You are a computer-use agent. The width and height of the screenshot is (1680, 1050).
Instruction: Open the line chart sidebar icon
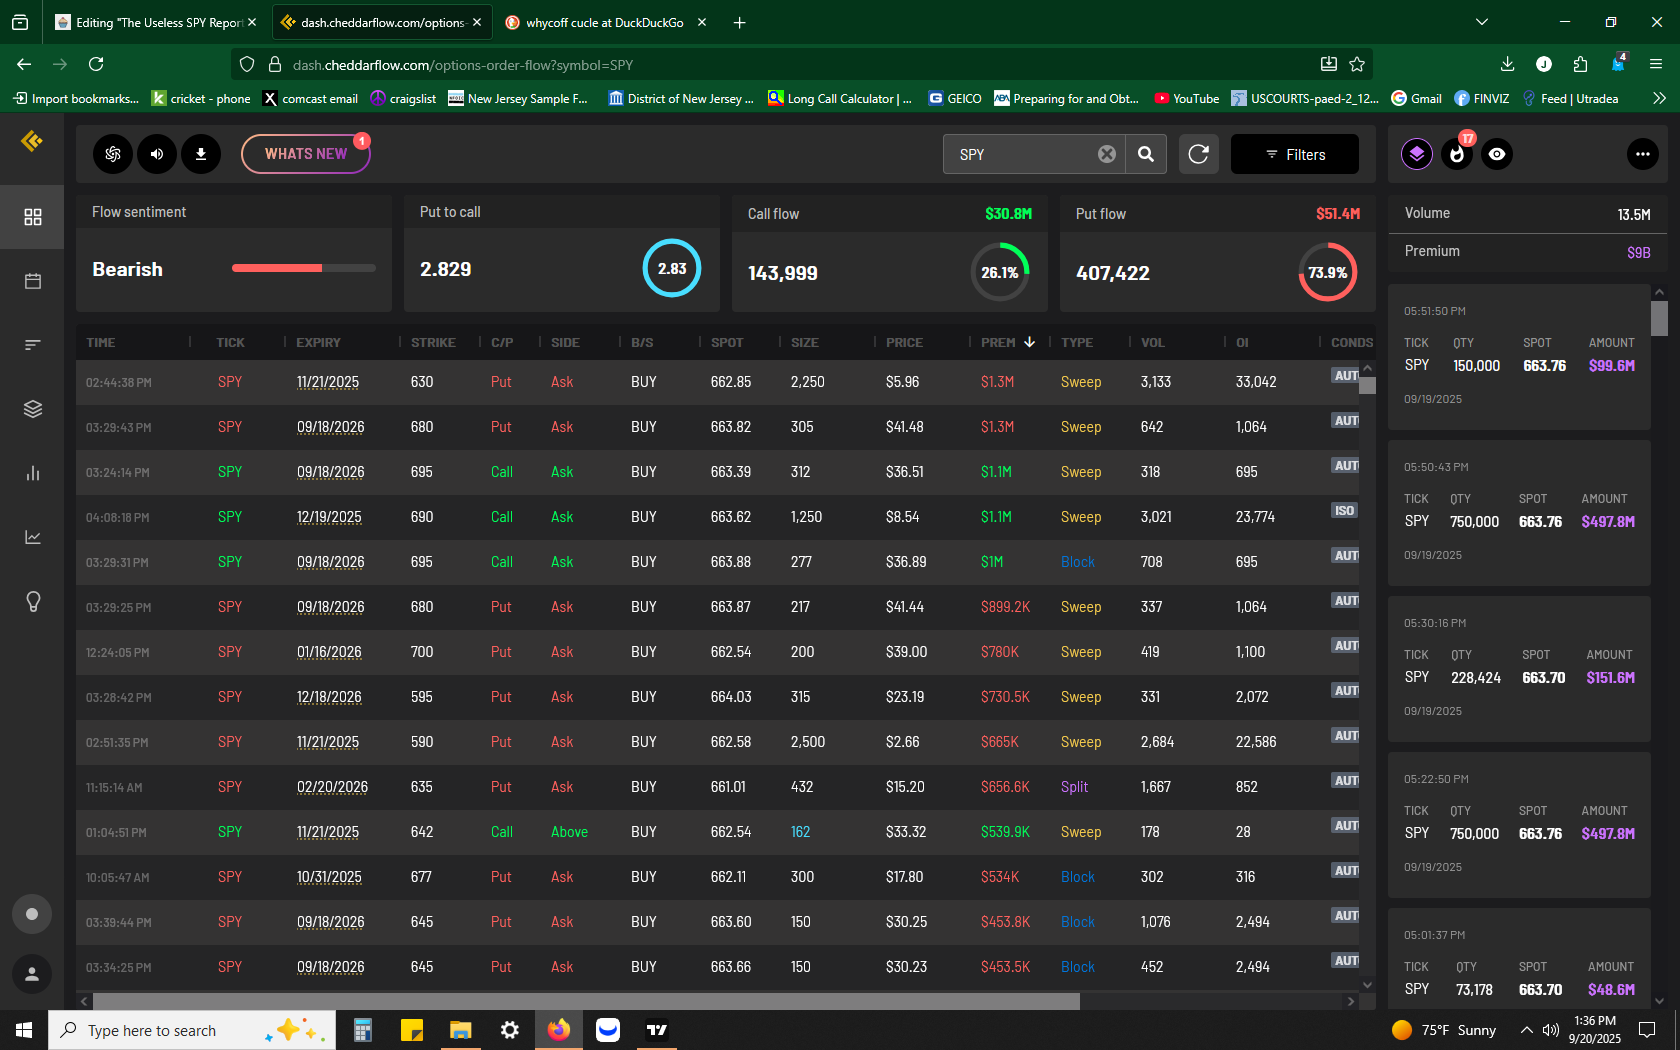(x=33, y=537)
